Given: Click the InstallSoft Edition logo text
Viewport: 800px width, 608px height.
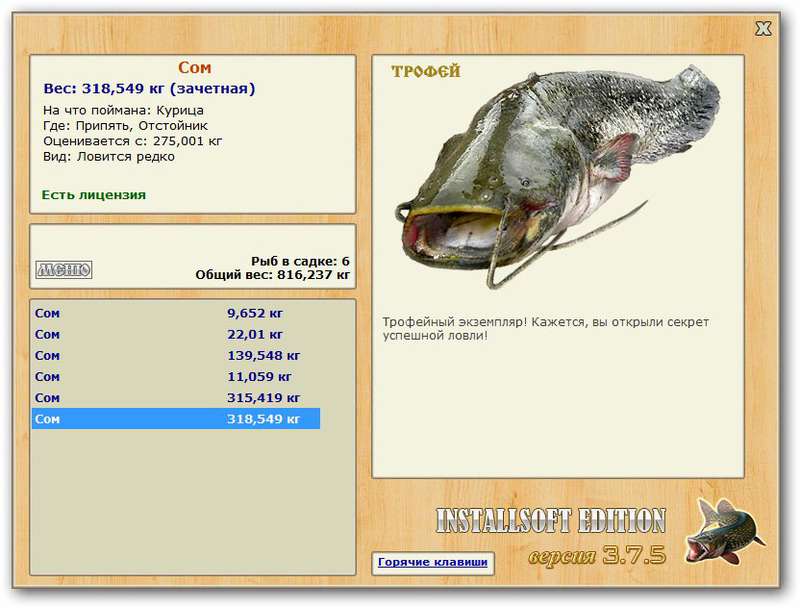Looking at the screenshot, I should tap(550, 521).
